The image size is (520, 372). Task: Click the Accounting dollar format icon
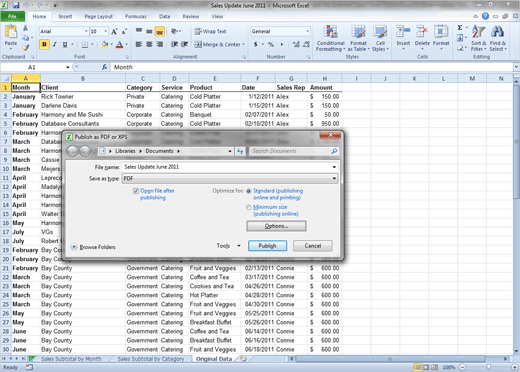255,44
